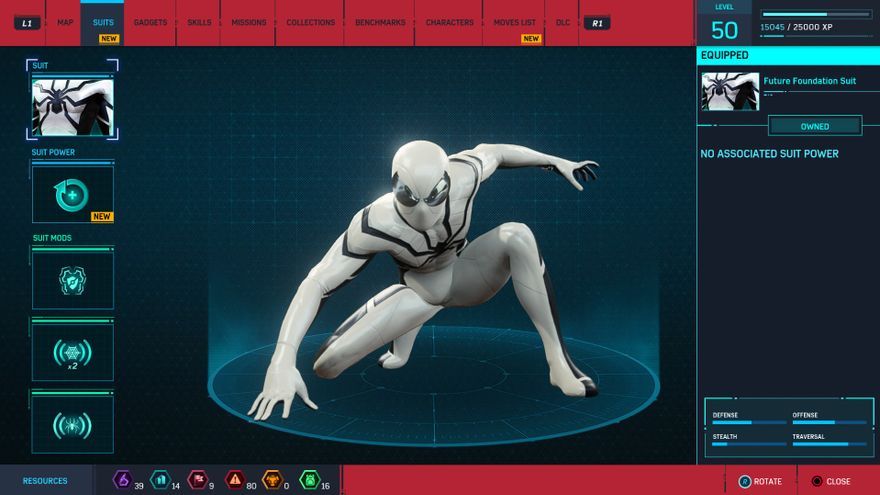The height and width of the screenshot is (495, 880).
Task: Click the teal landmark token icon
Action: click(x=161, y=480)
